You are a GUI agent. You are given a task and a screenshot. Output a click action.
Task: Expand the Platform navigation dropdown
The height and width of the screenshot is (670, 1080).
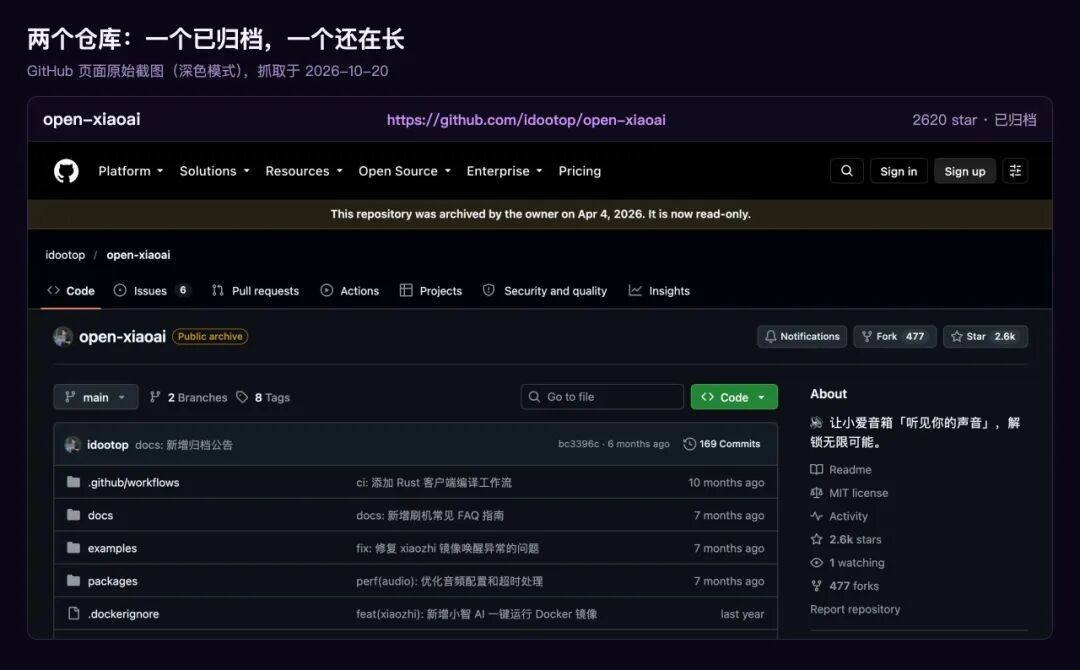tap(130, 171)
